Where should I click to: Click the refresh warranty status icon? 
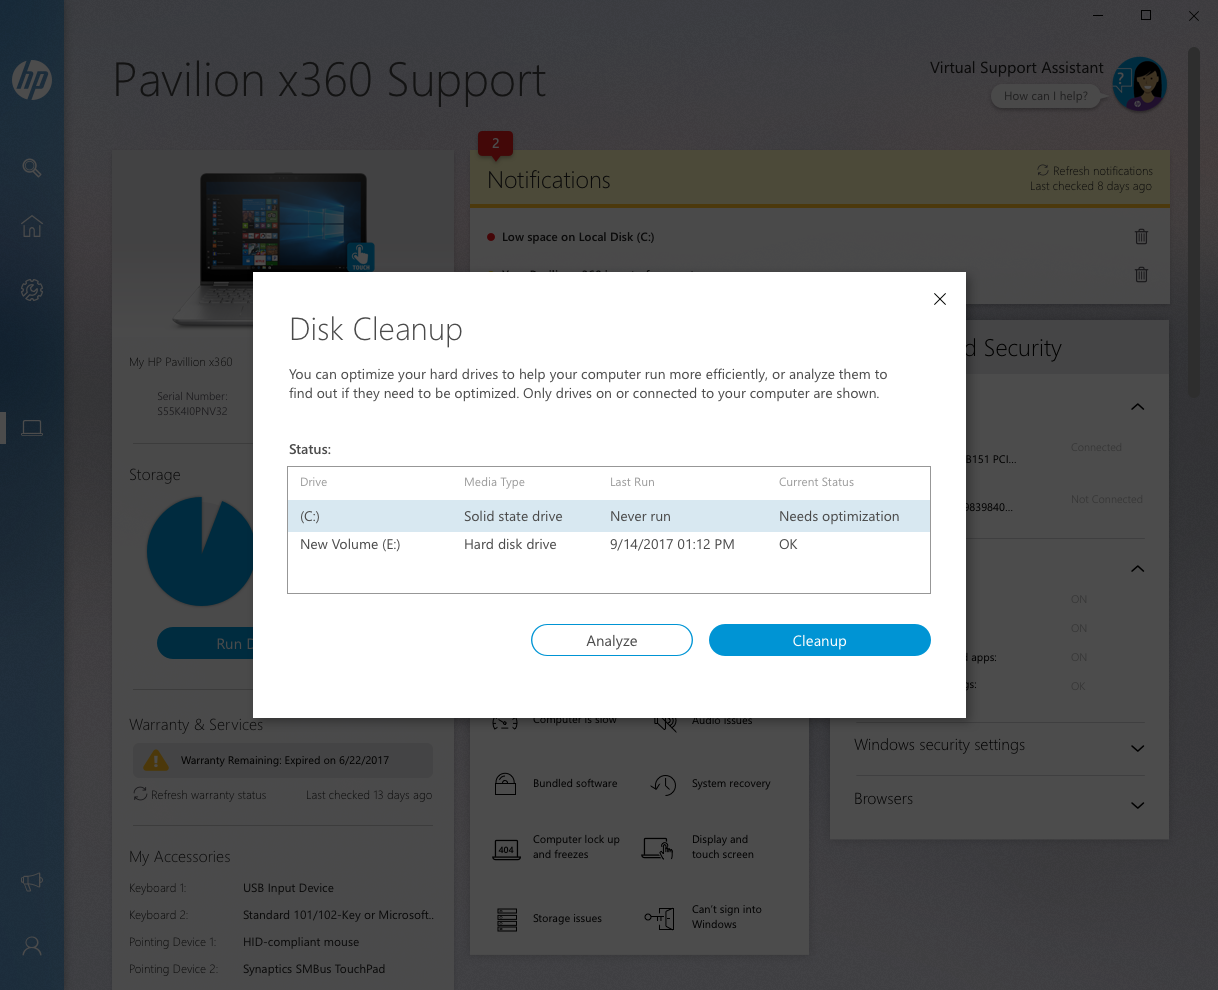(140, 794)
